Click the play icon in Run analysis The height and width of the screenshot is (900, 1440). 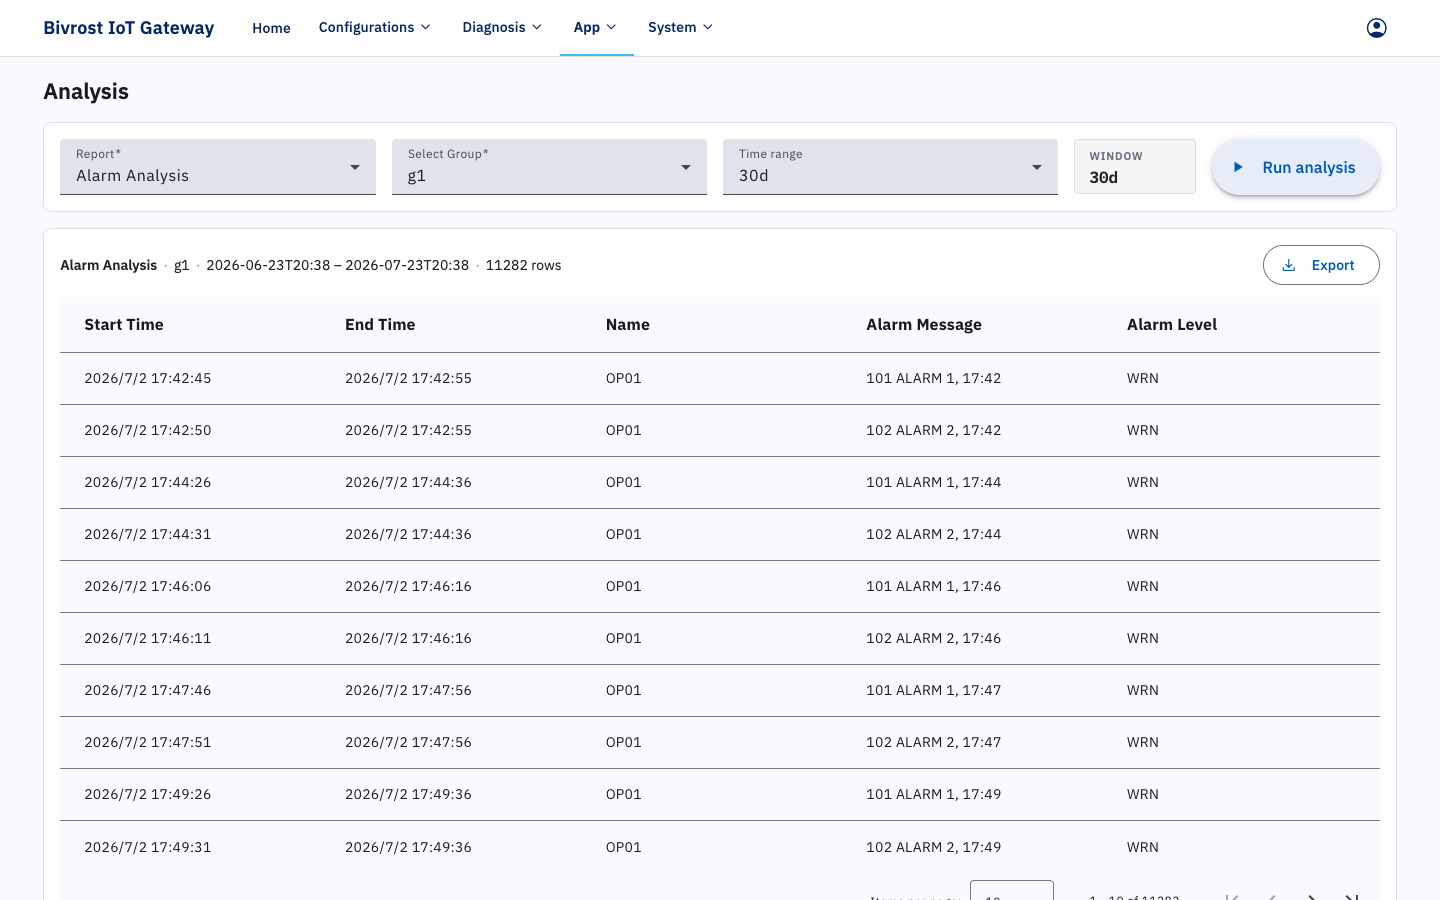click(1238, 168)
